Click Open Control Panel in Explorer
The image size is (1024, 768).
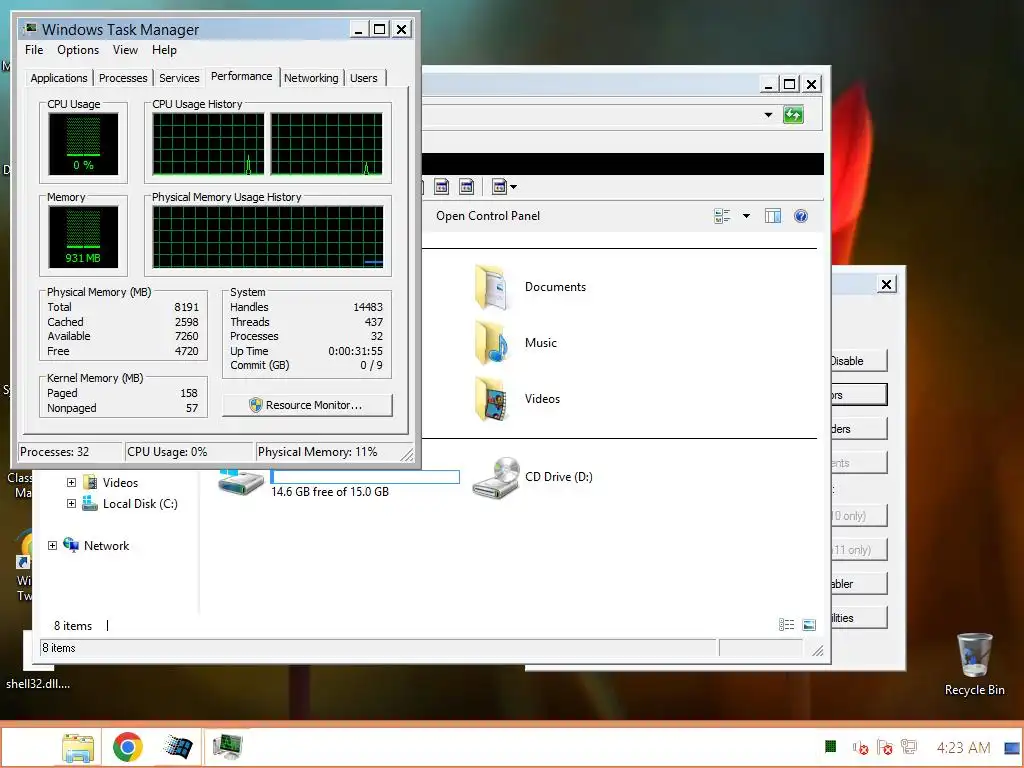point(488,216)
